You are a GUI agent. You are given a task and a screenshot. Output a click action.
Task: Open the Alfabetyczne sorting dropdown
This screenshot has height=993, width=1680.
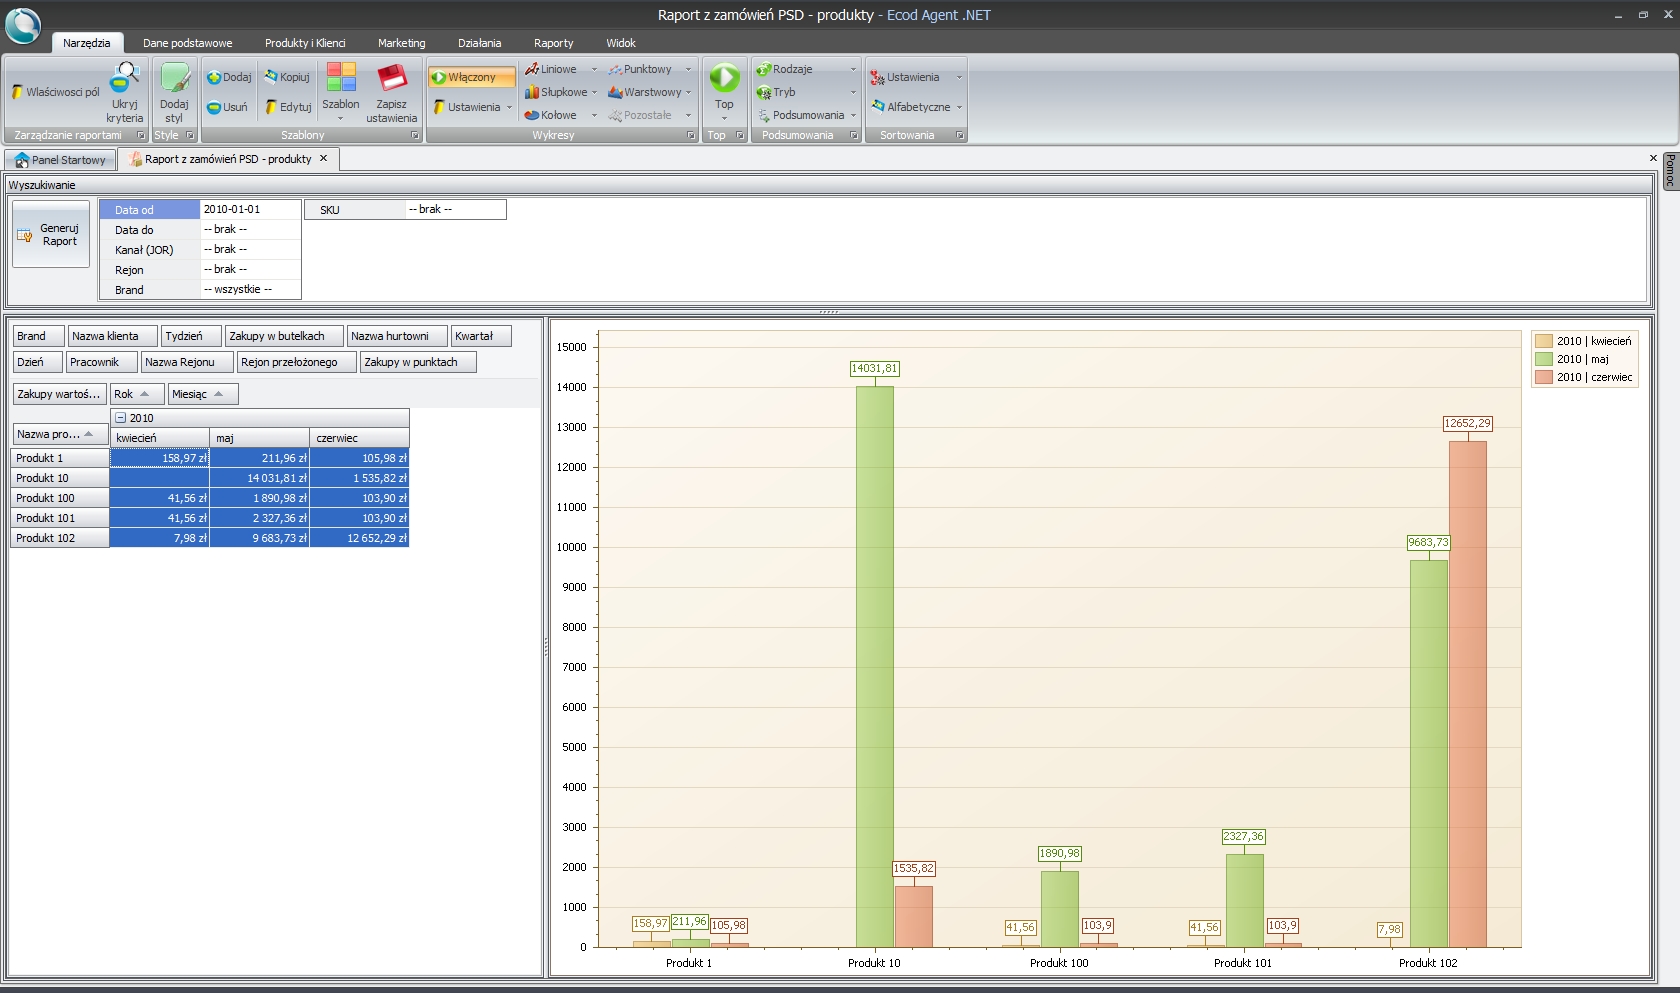(918, 107)
